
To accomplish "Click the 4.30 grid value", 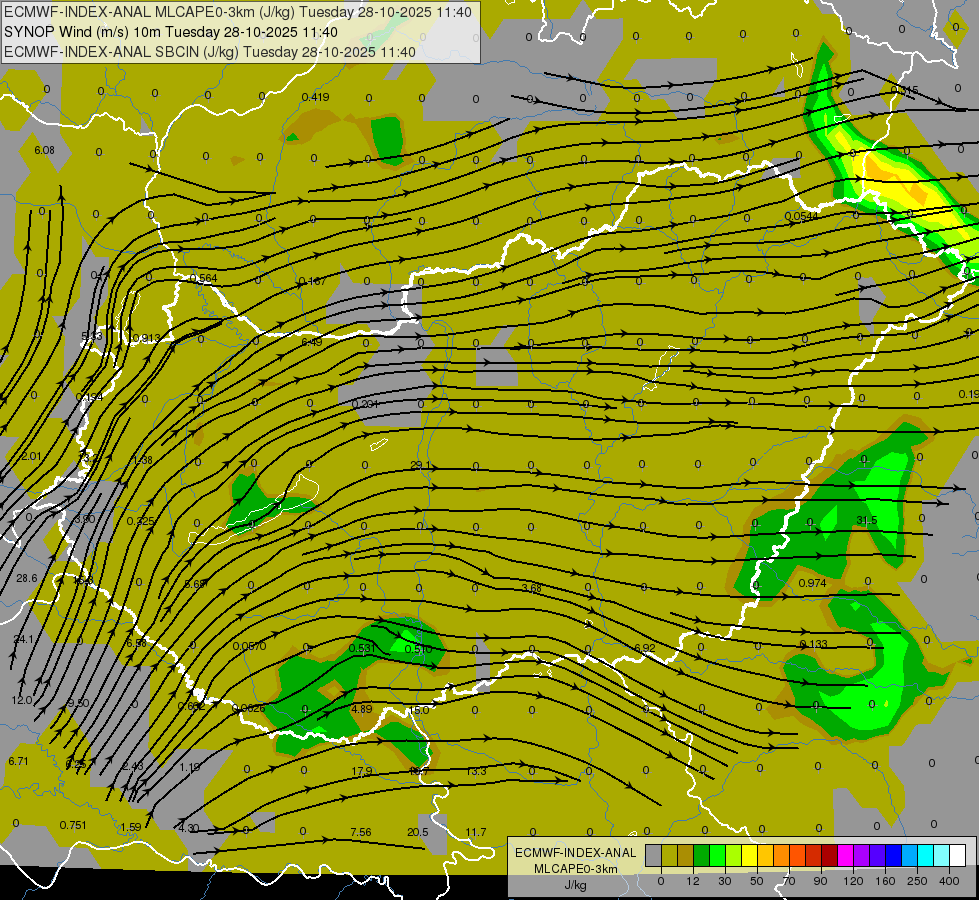I will pyautogui.click(x=189, y=829).
